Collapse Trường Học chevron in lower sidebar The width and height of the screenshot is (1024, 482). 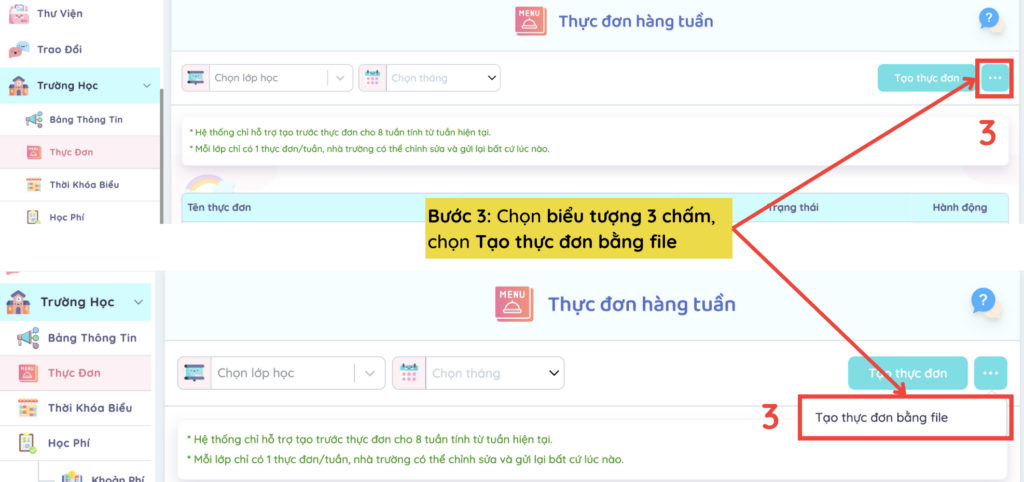click(x=138, y=302)
